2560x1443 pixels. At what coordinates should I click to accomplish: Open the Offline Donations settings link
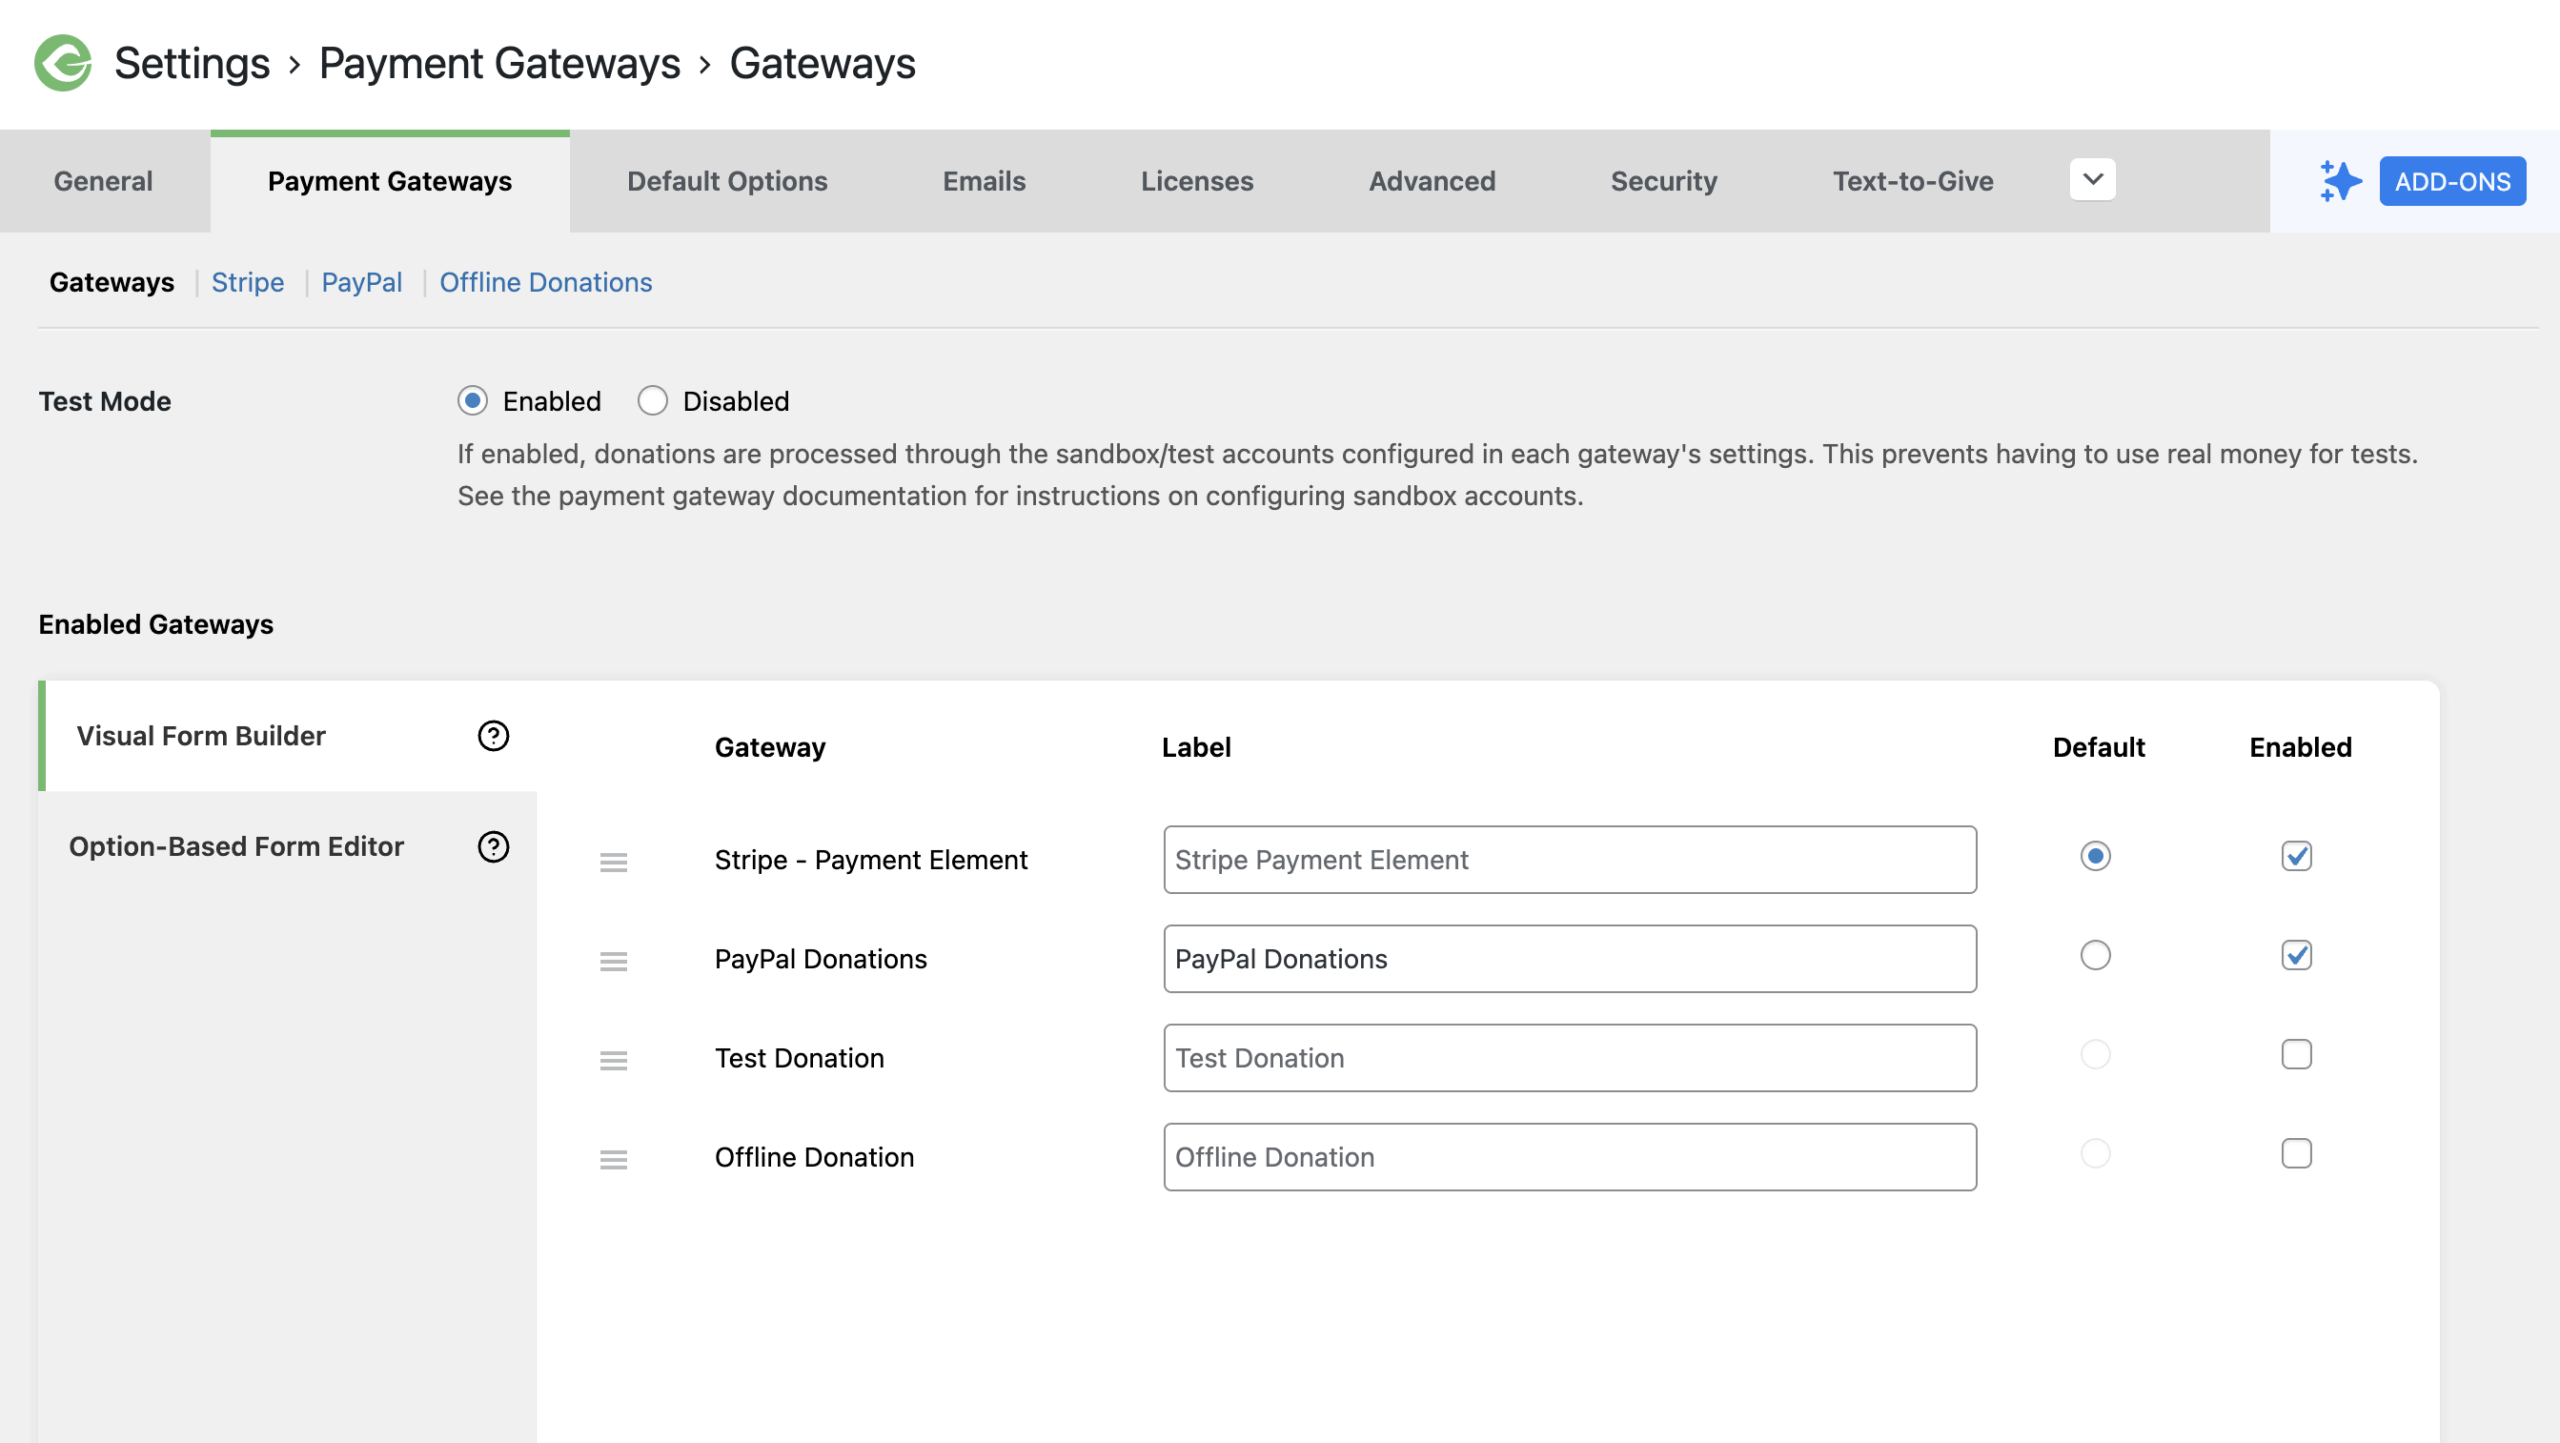pyautogui.click(x=546, y=282)
